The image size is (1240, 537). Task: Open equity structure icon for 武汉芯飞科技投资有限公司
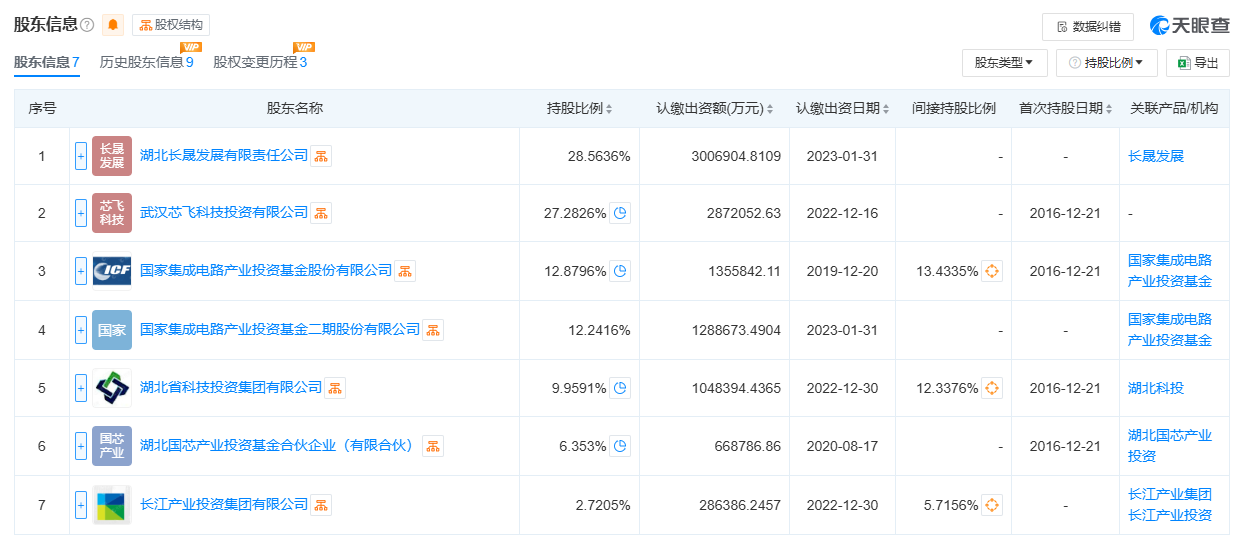coord(320,213)
